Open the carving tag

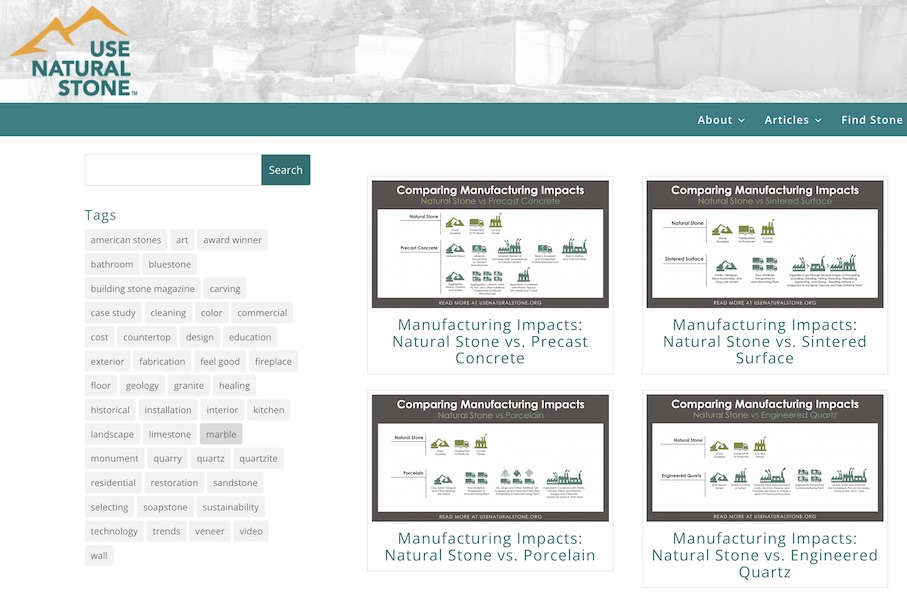(225, 289)
